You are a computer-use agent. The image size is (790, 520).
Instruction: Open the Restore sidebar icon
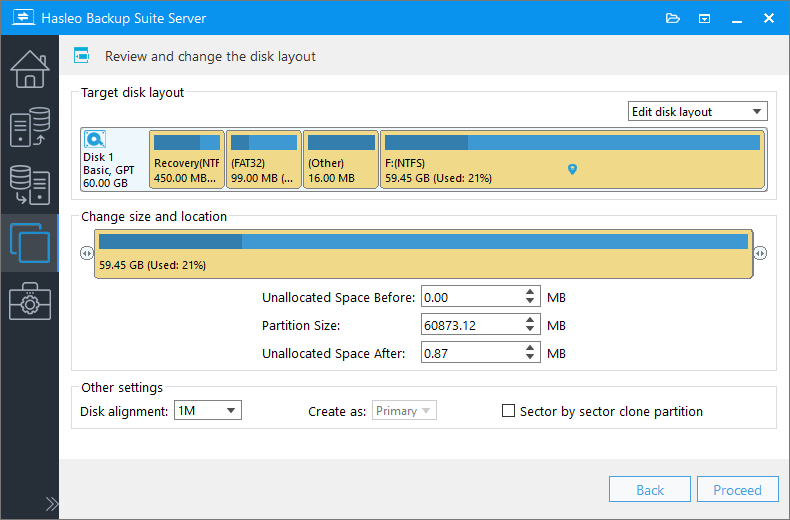pos(30,185)
